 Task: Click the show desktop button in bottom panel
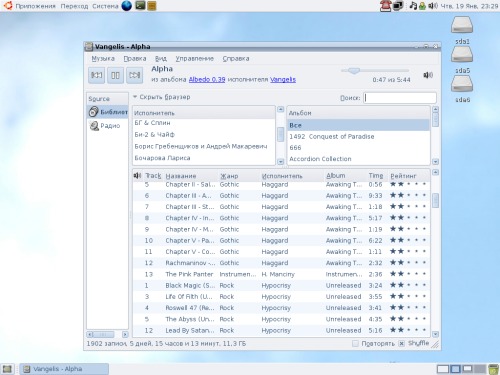[x=7, y=369]
